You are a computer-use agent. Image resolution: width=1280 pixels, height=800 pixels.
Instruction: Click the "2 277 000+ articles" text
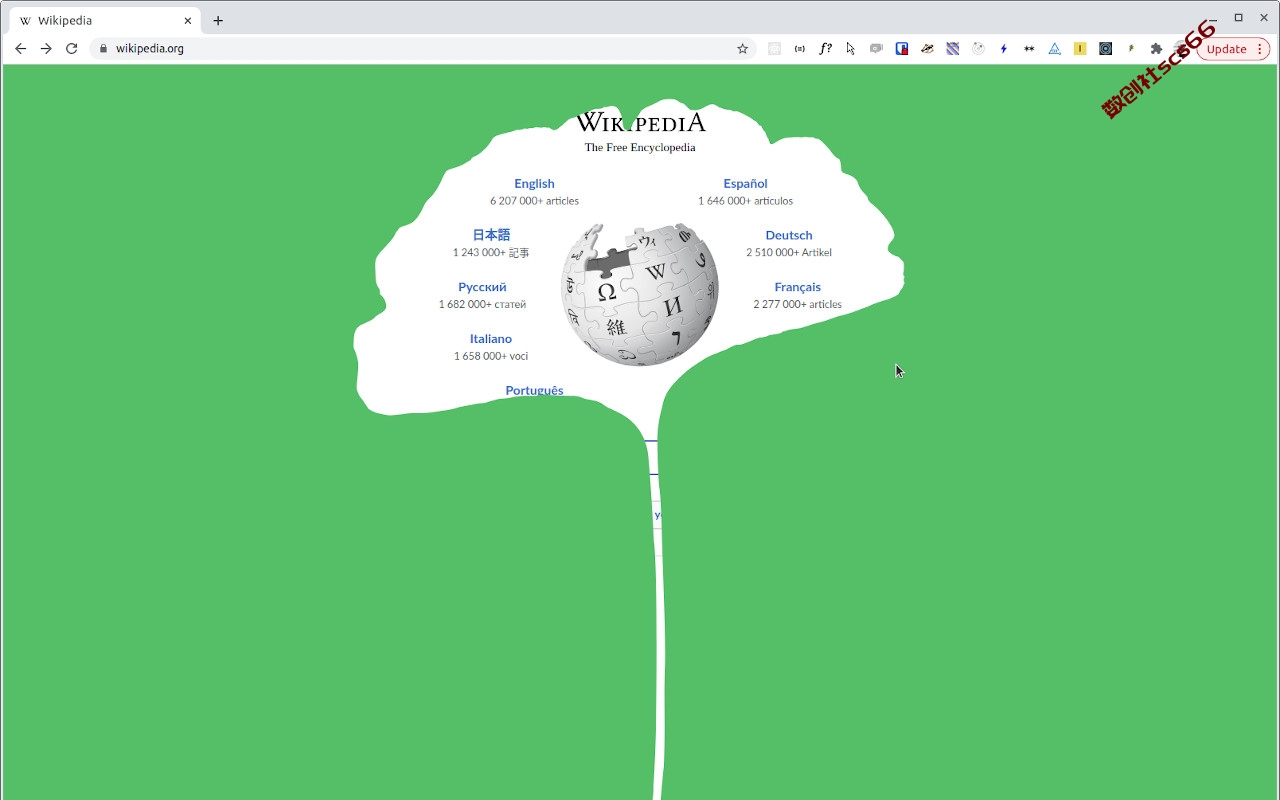797,304
